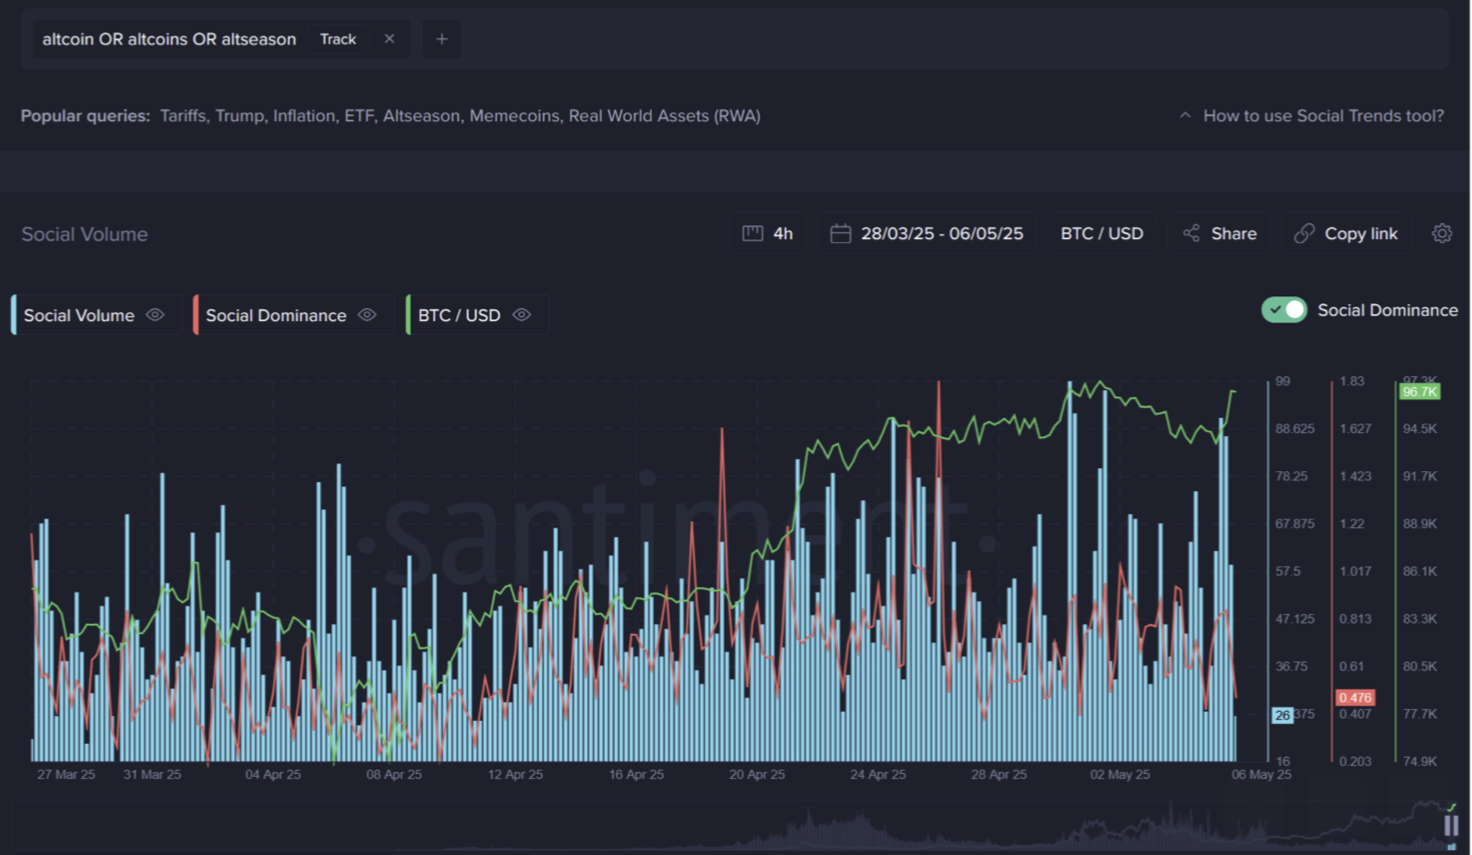This screenshot has width=1472, height=855.
Task: Click the altcoin OR altcoins search field
Action: click(x=169, y=39)
